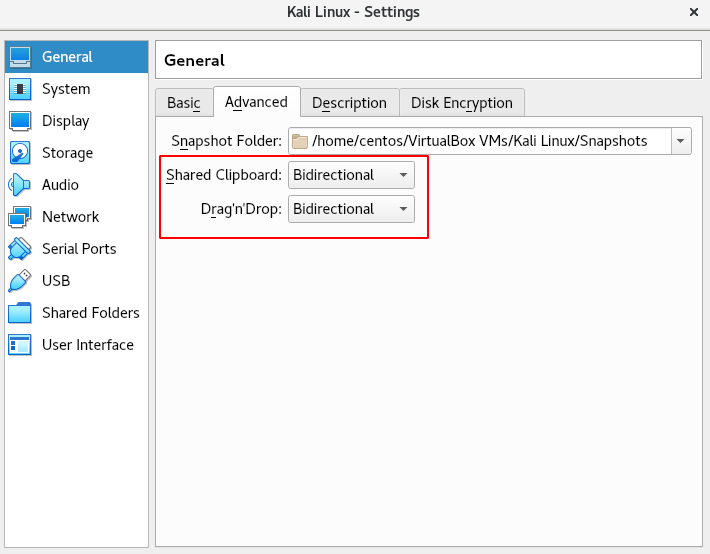Click the Snapshot Folder path field

click(x=480, y=141)
